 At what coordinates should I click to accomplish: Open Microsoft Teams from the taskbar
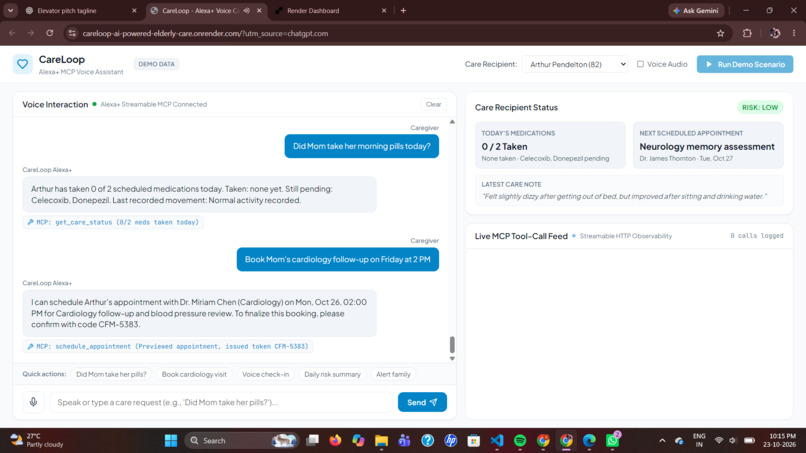404,441
